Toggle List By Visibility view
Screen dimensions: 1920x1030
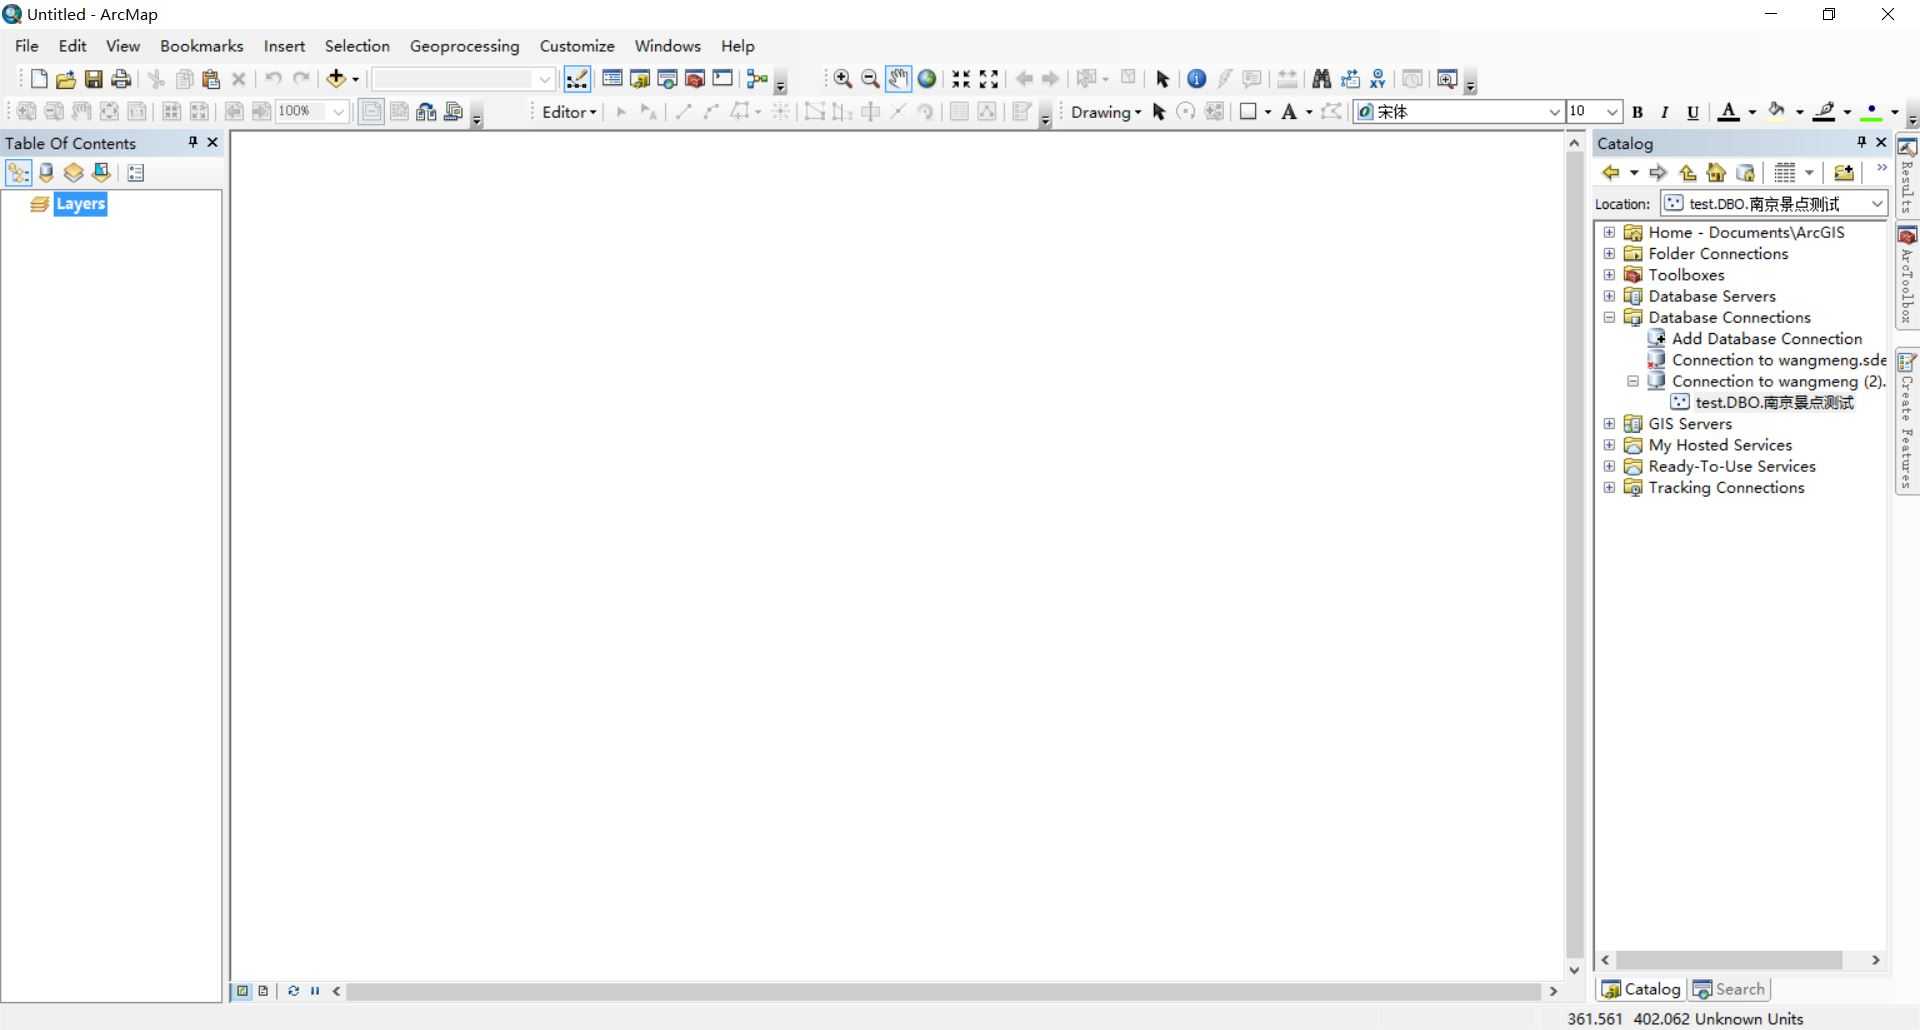[73, 173]
